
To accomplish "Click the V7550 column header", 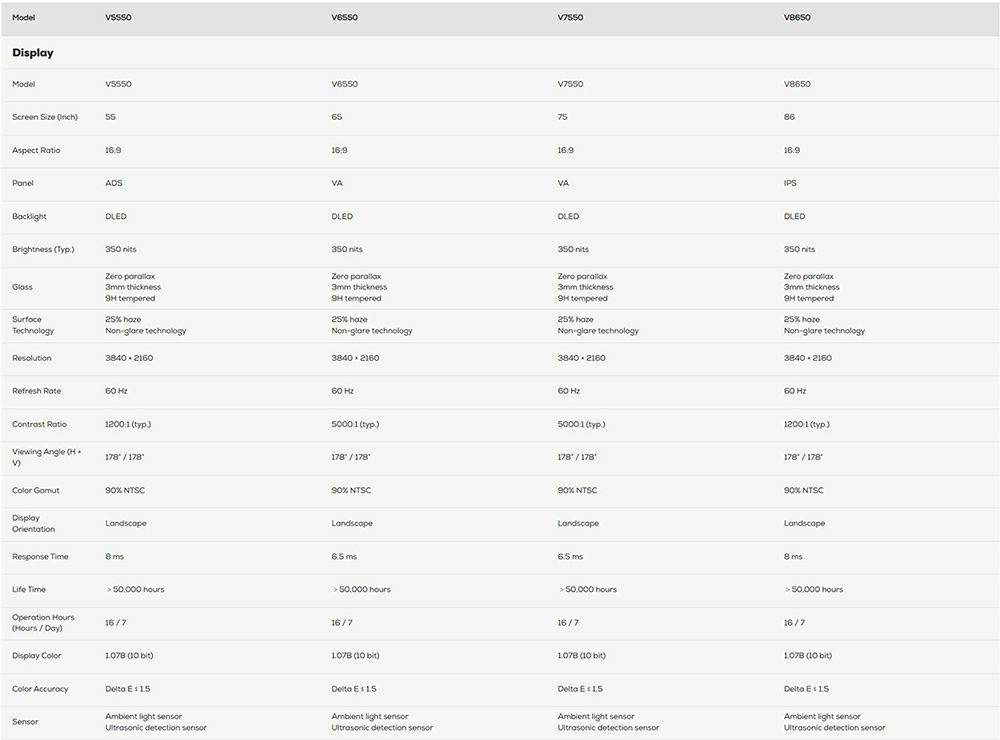I will click(570, 17).
